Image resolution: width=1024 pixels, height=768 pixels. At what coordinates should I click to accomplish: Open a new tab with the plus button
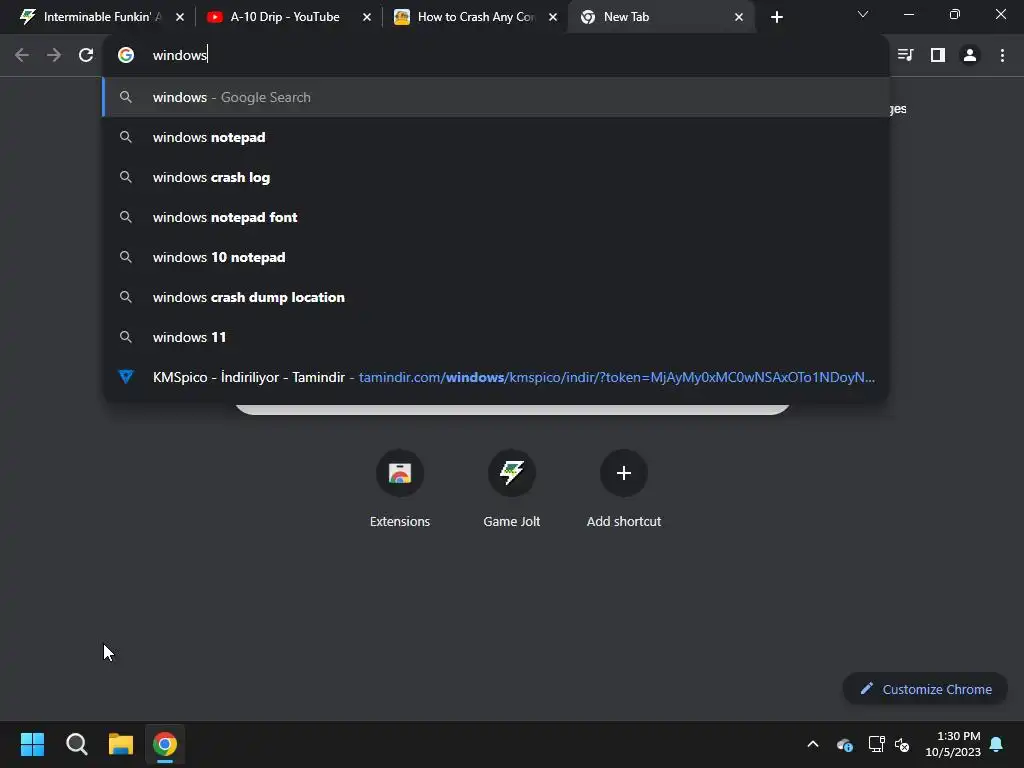(x=776, y=17)
